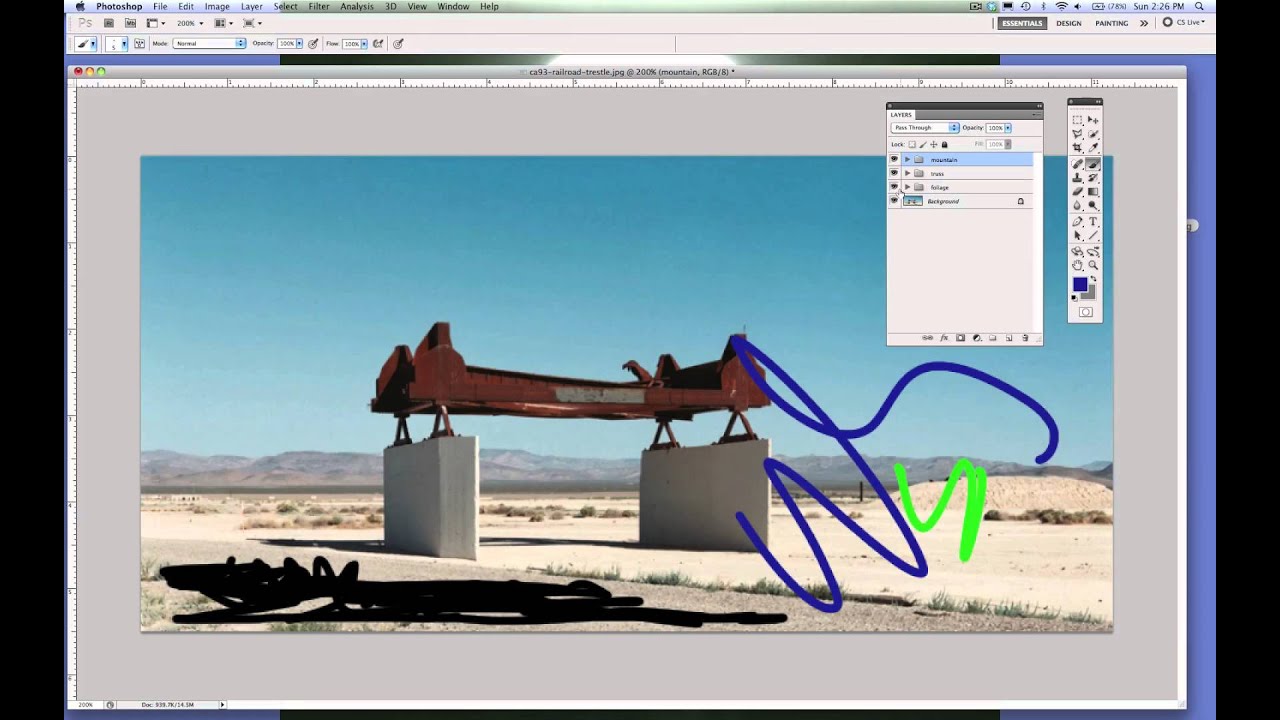The height and width of the screenshot is (720, 1280).
Task: Open the brush preset picker
Action: [x=124, y=43]
